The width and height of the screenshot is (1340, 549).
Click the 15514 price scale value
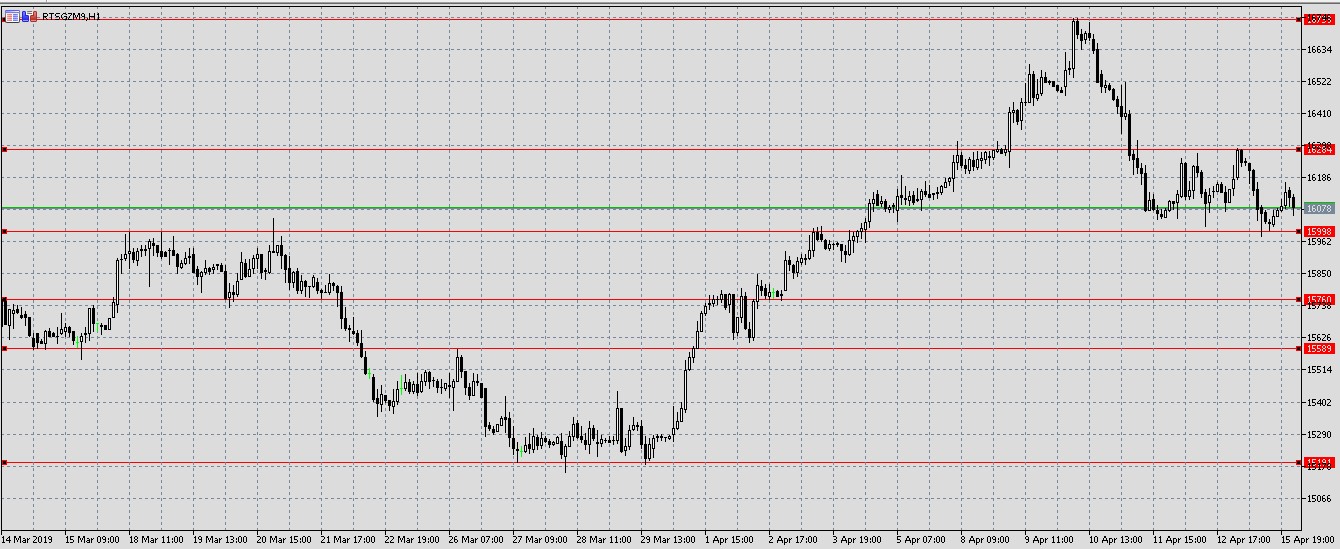tap(1319, 370)
